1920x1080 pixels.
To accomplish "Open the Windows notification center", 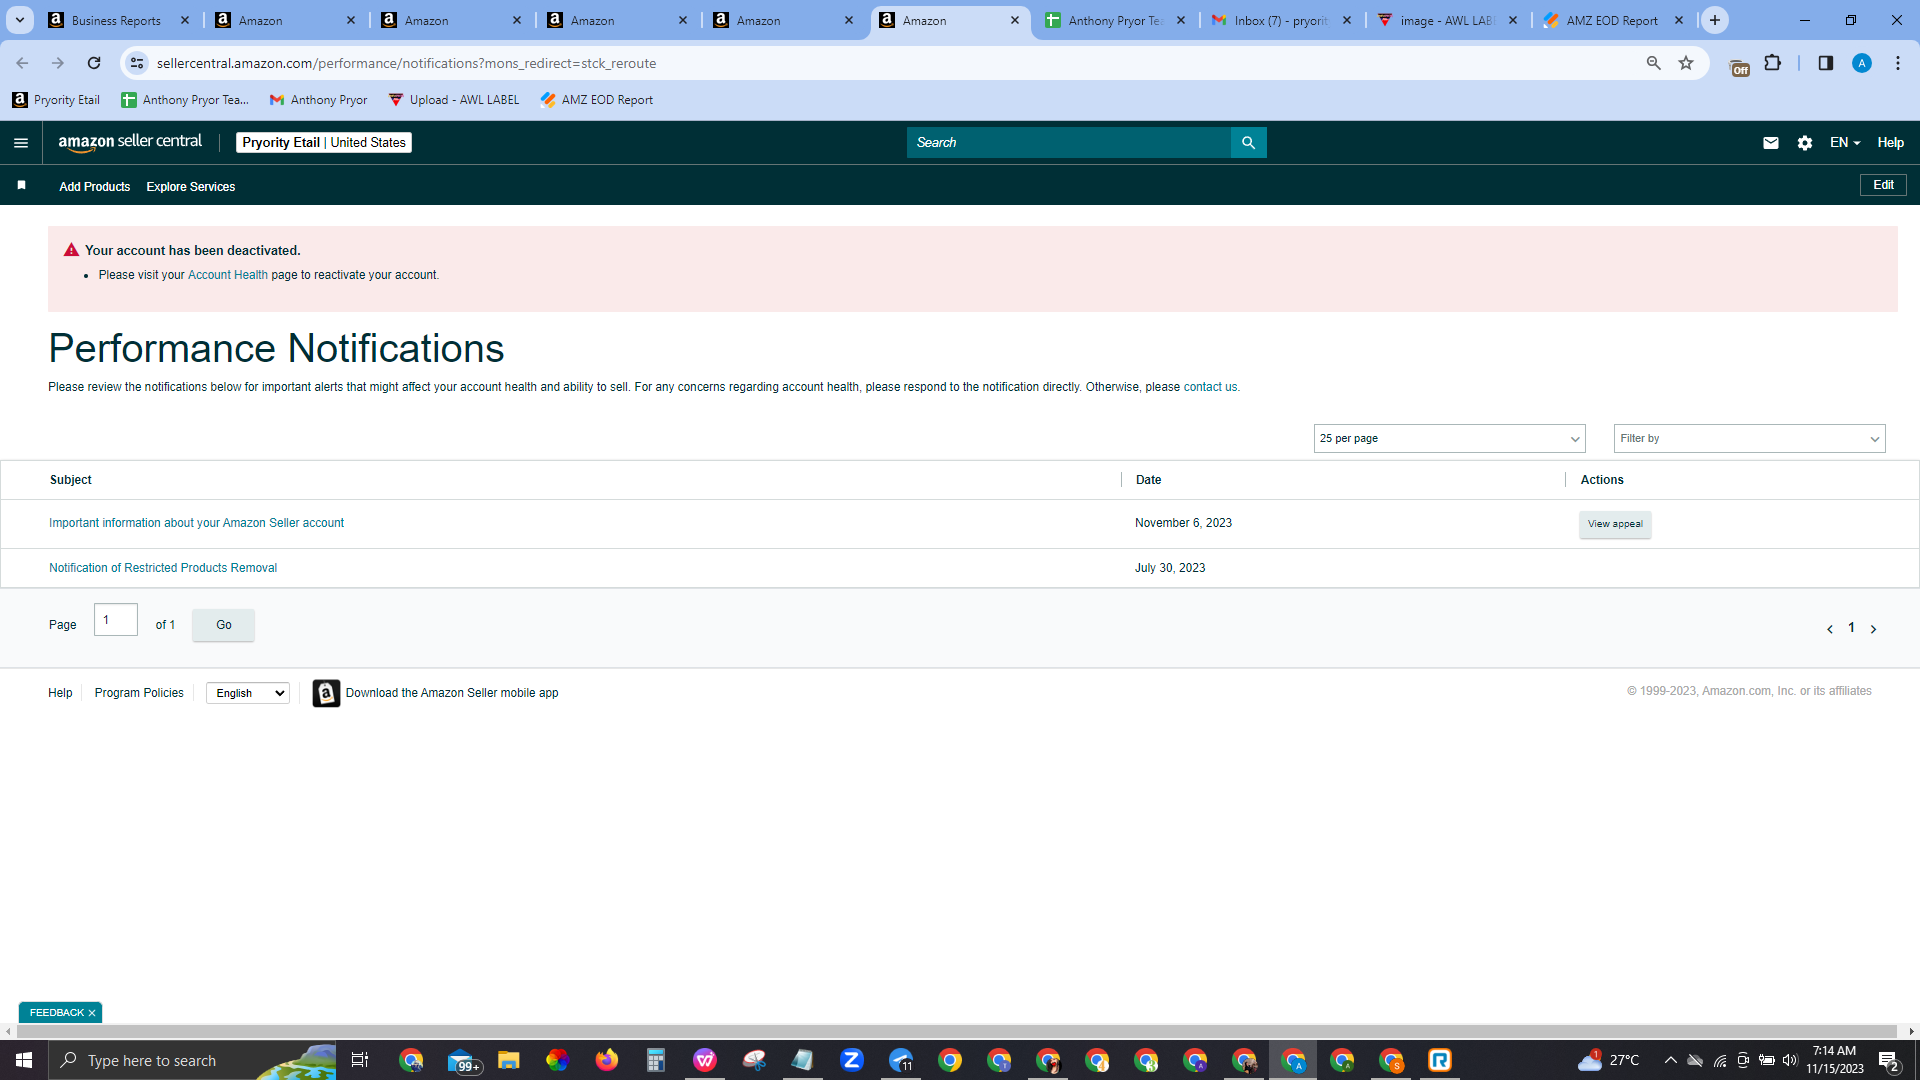I will [1889, 1060].
